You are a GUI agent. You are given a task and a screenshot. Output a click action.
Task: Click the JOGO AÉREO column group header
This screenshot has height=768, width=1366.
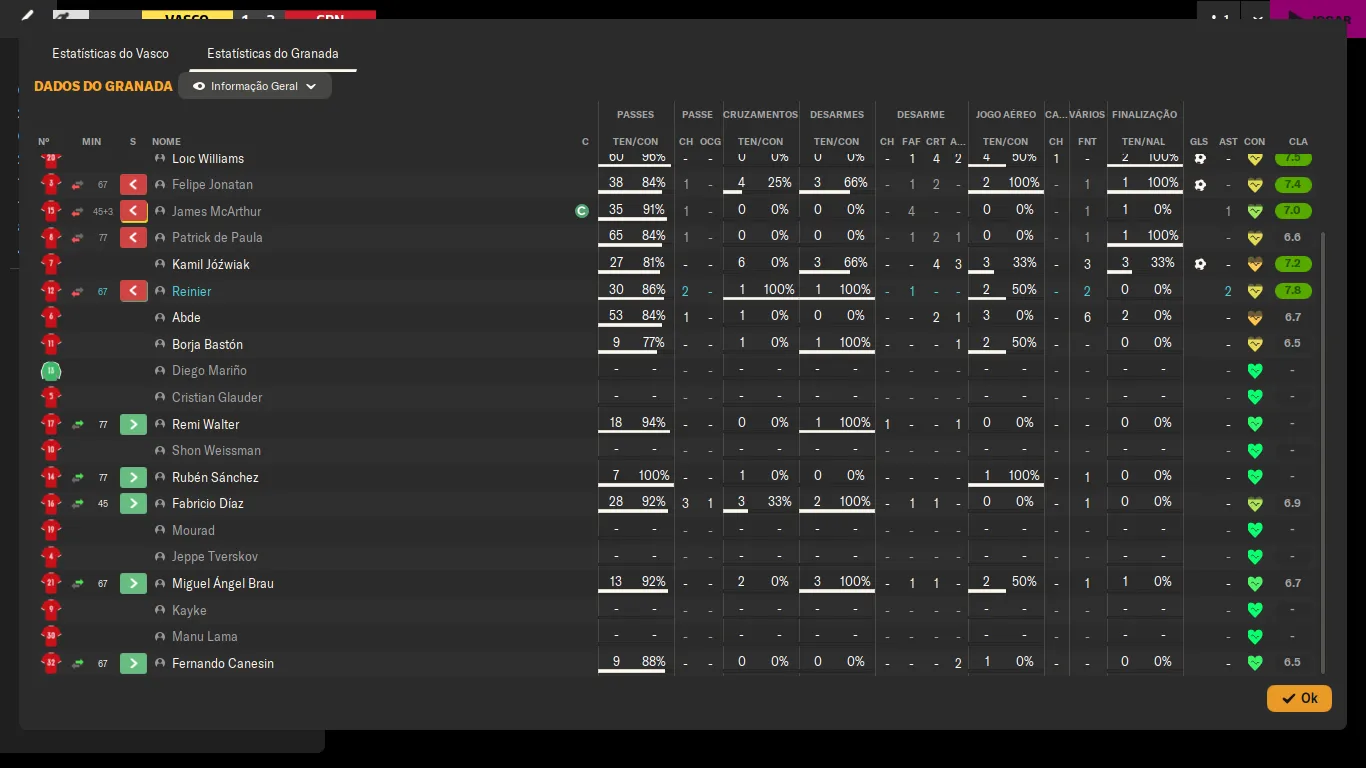click(x=1005, y=115)
